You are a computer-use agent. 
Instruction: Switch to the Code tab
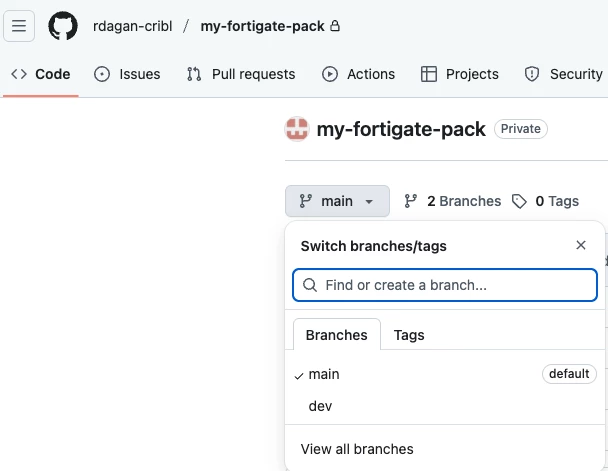tap(41, 74)
